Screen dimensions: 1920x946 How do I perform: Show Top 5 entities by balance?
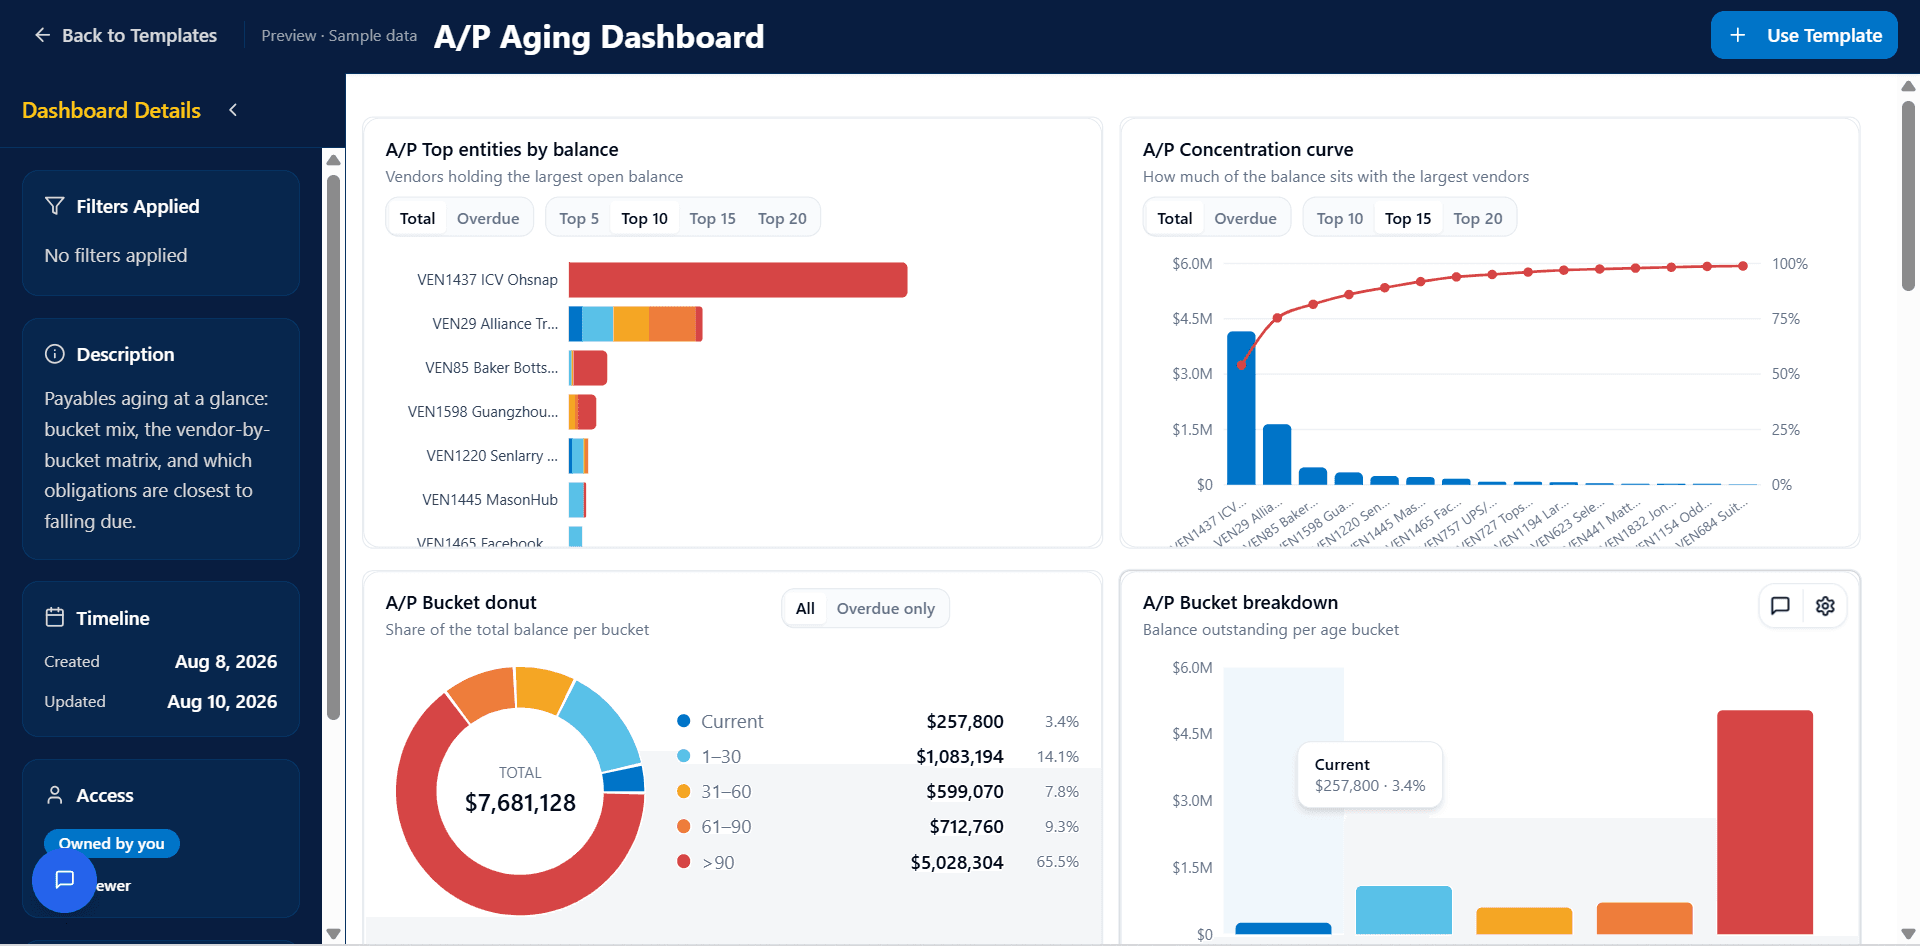579,218
